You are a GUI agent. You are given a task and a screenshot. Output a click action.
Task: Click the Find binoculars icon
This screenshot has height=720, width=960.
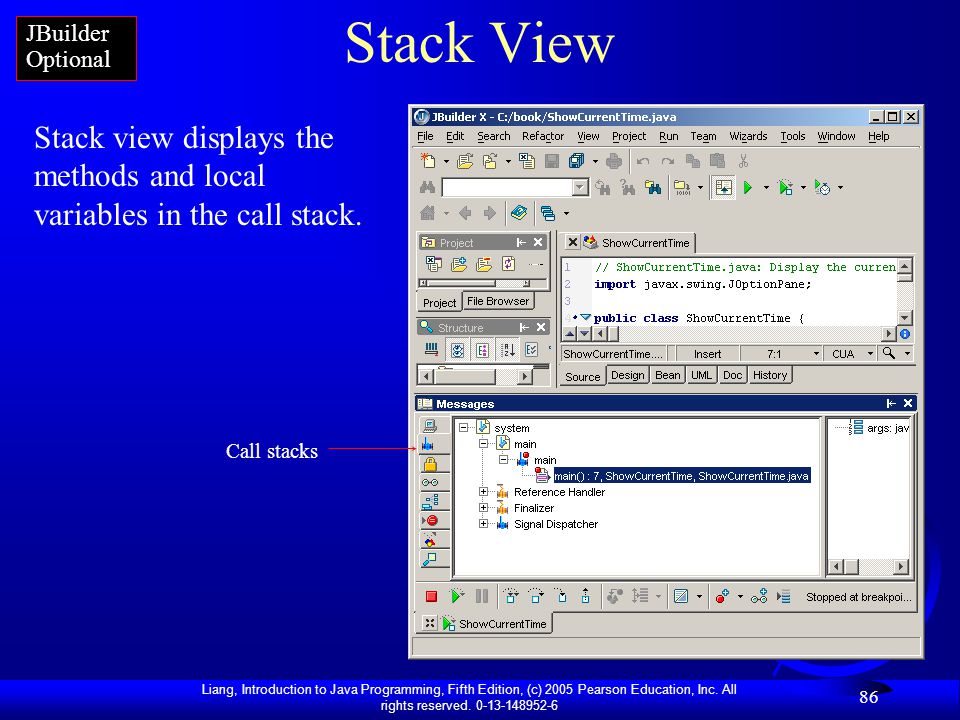(x=427, y=187)
